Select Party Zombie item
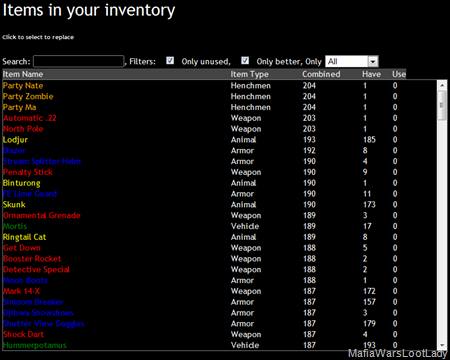Viewport: 450px width, 360px height. coord(28,96)
